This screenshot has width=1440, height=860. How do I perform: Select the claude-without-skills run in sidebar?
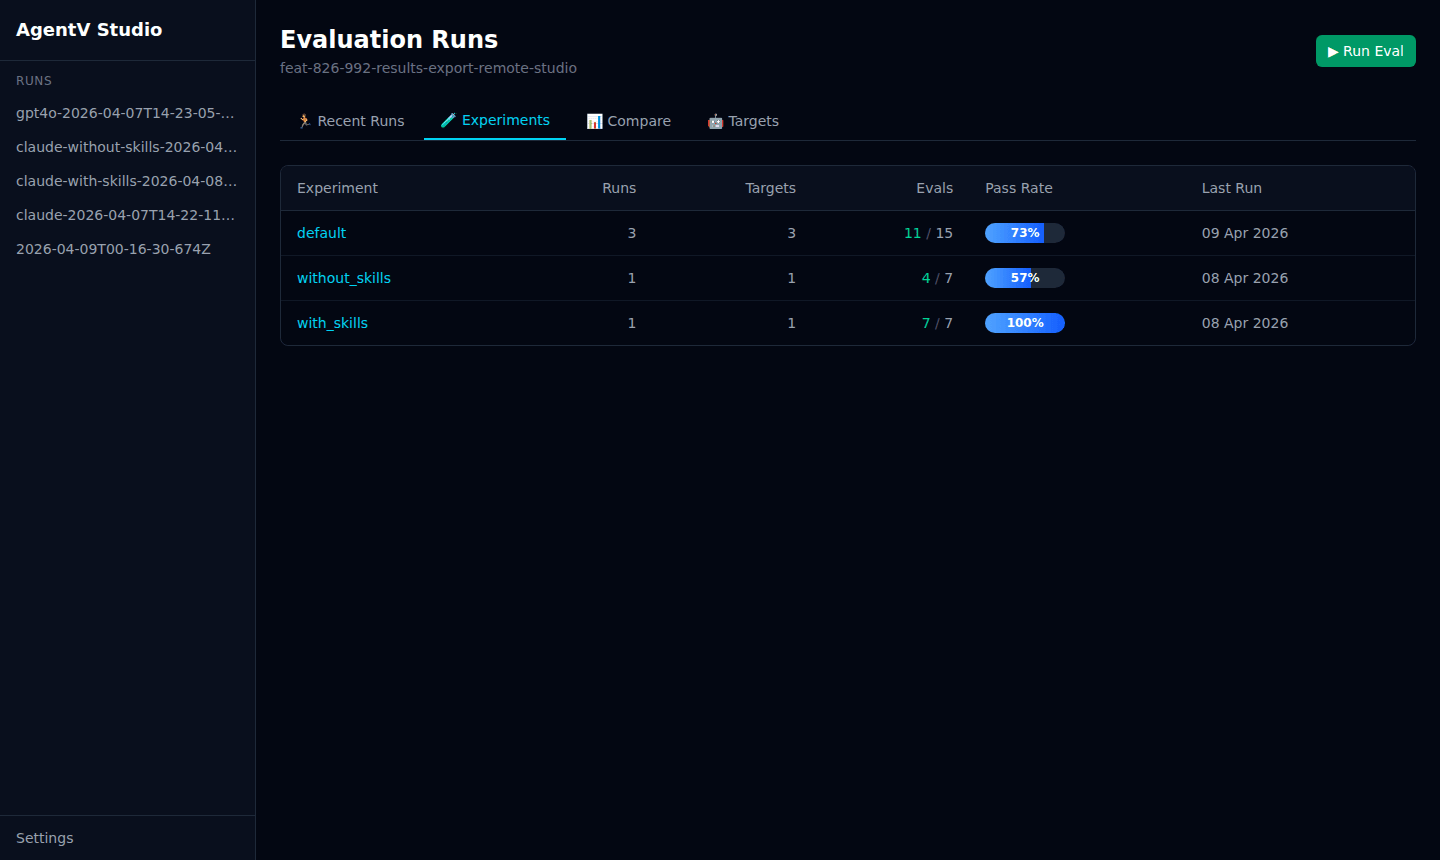pos(126,147)
